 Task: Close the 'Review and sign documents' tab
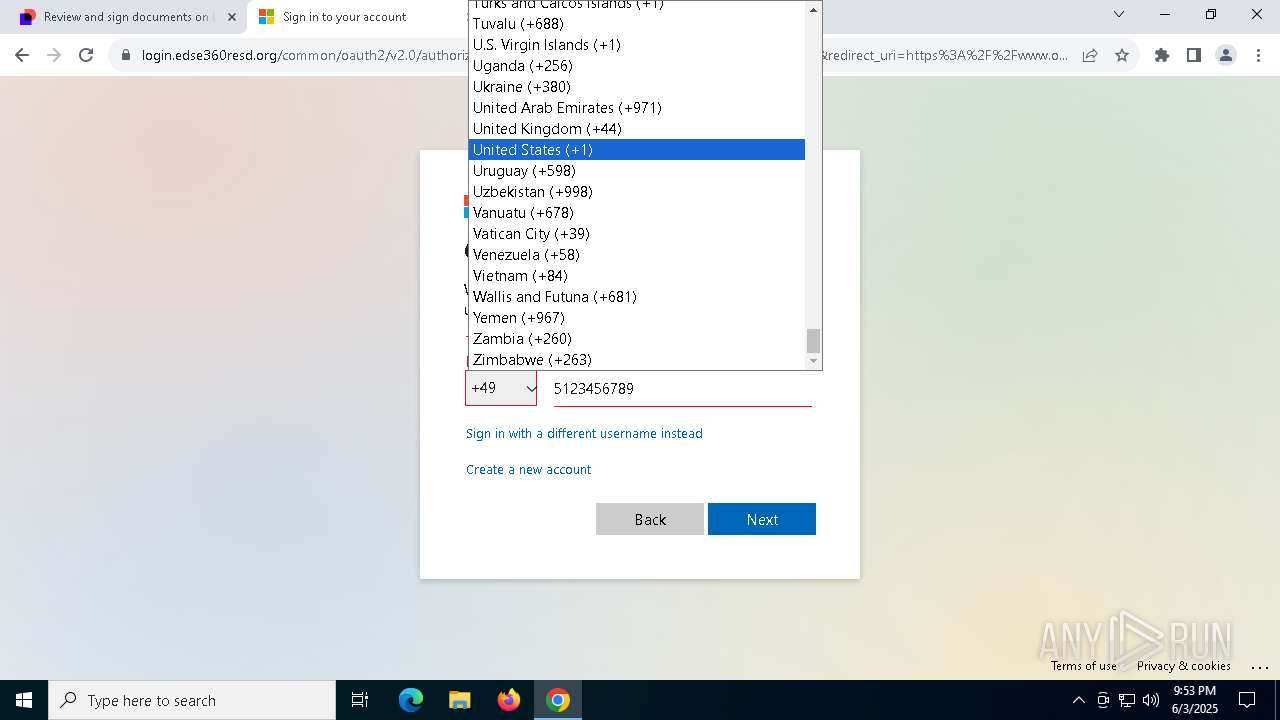pos(232,17)
